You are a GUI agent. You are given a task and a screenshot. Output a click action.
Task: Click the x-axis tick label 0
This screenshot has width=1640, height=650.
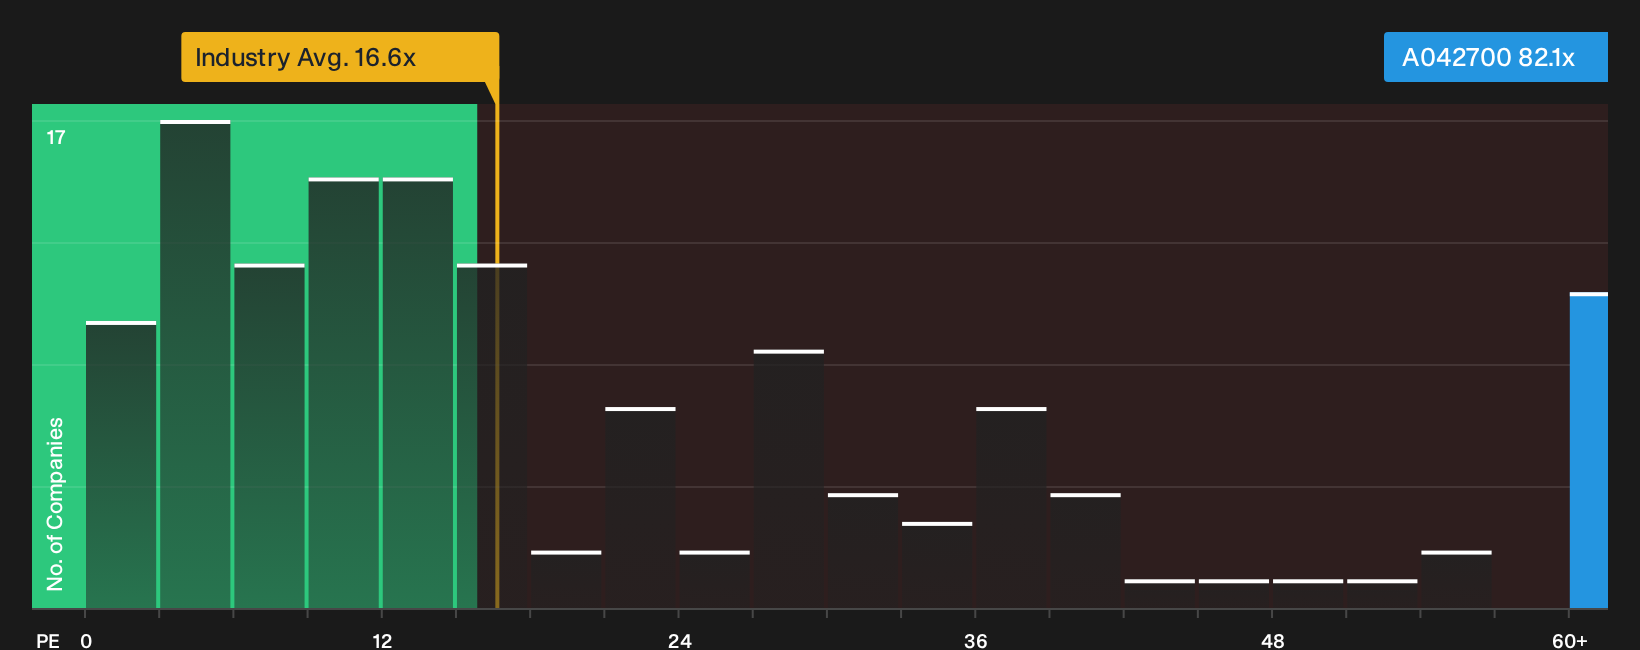[x=86, y=641]
